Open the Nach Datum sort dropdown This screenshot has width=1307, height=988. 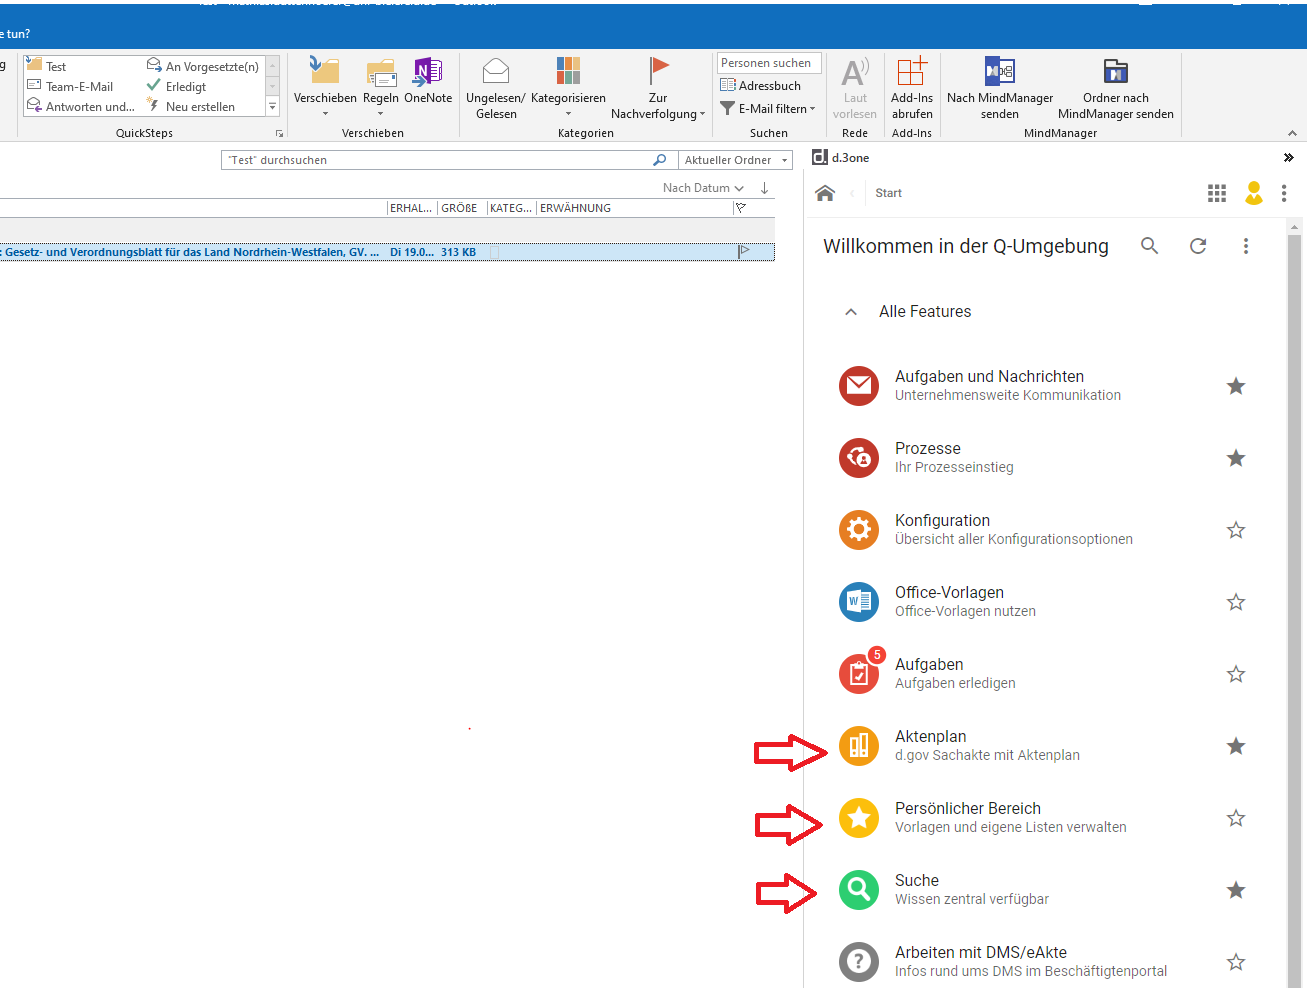[703, 188]
